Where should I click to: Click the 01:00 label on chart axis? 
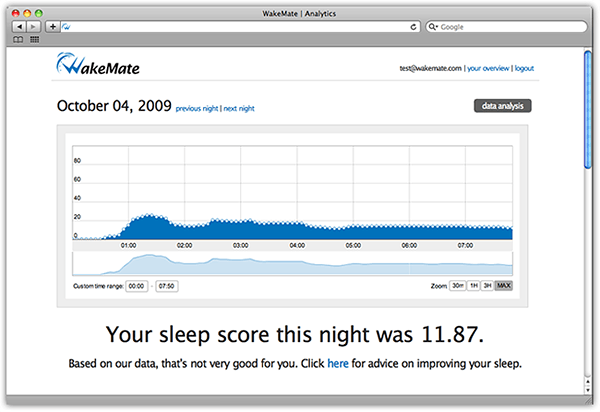click(x=128, y=245)
